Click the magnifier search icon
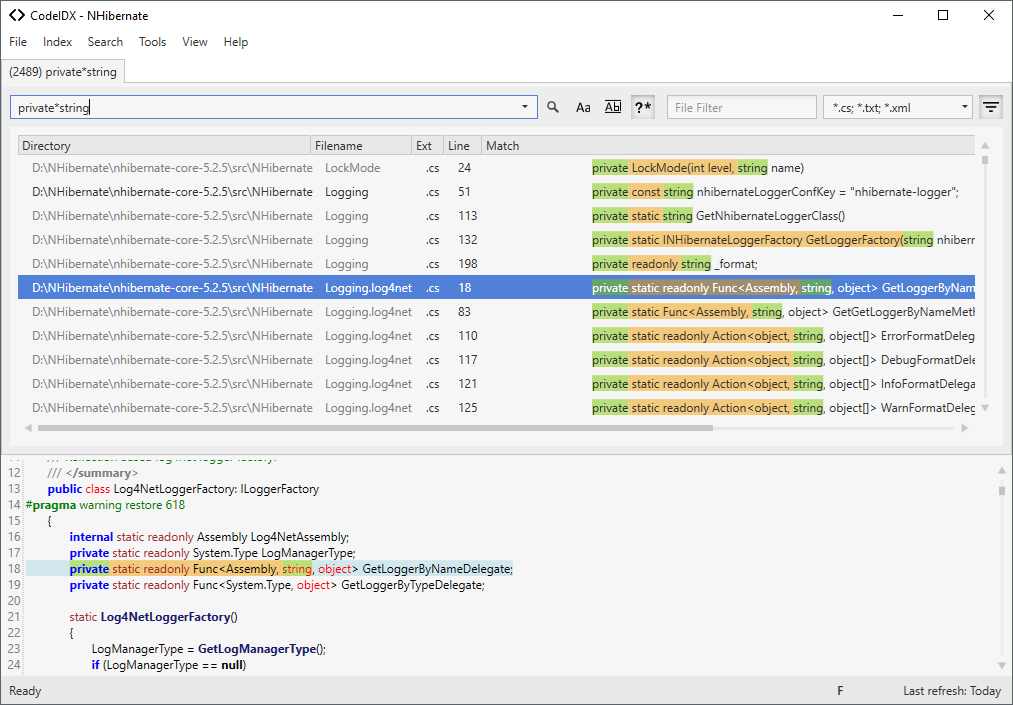 (x=553, y=107)
